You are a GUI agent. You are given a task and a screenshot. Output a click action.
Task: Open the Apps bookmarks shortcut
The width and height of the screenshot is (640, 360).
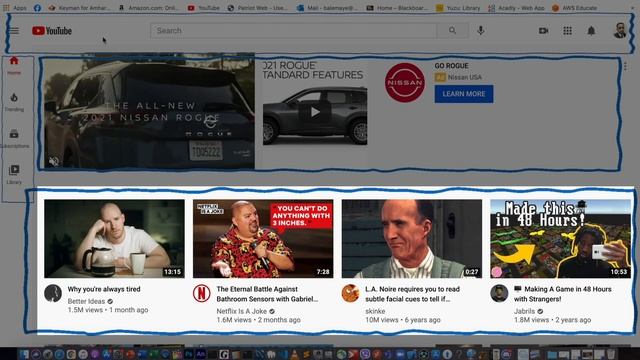(15, 8)
